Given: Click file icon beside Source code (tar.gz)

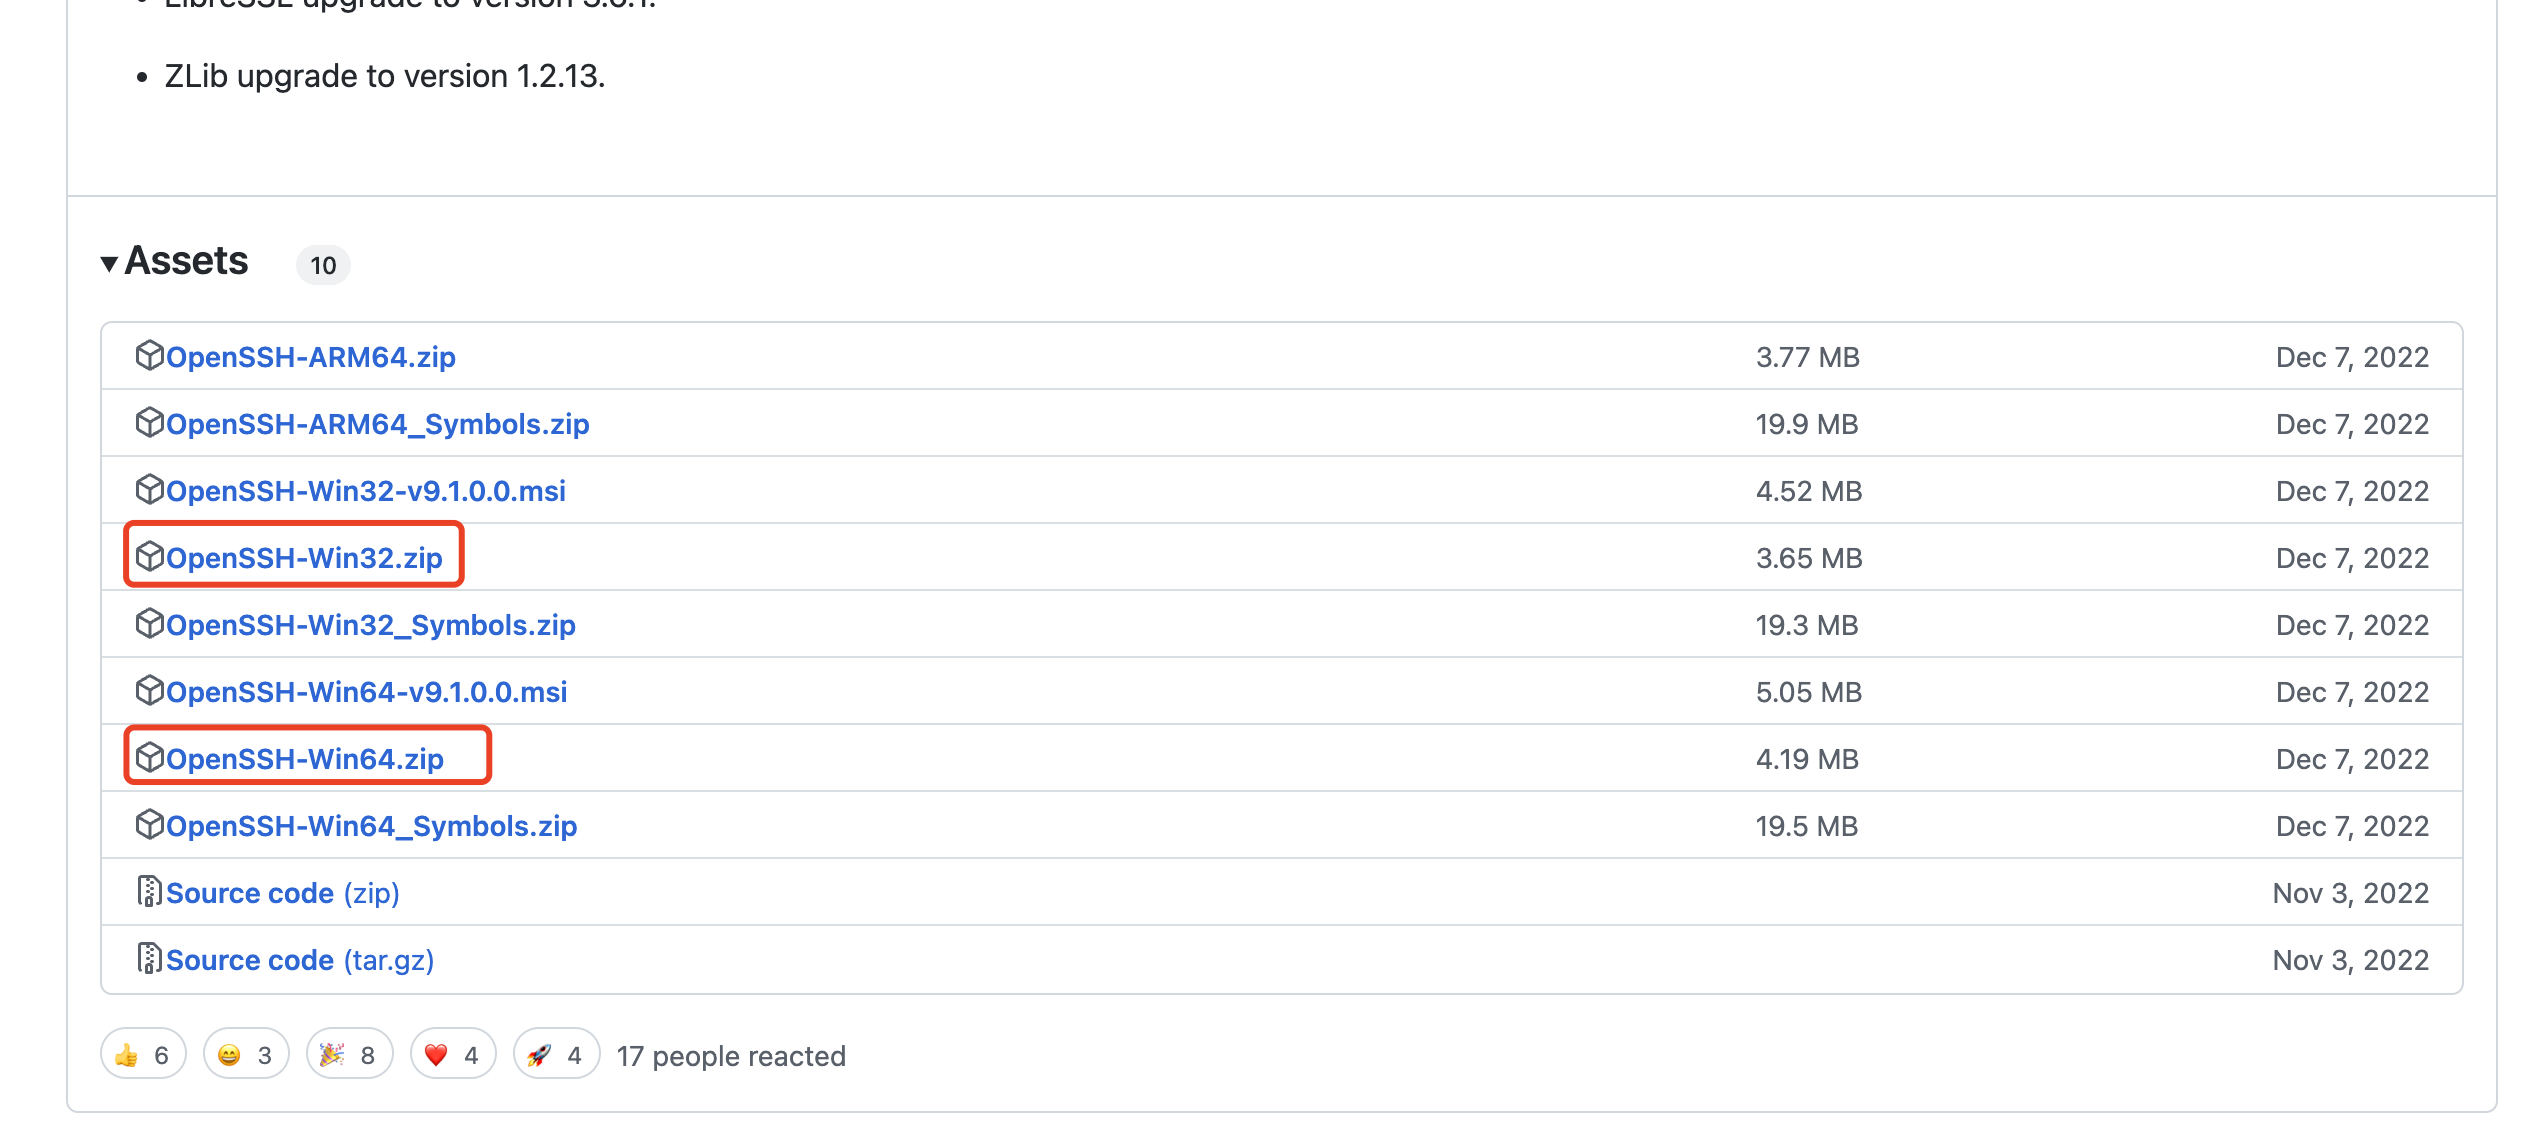Looking at the screenshot, I should 149,959.
